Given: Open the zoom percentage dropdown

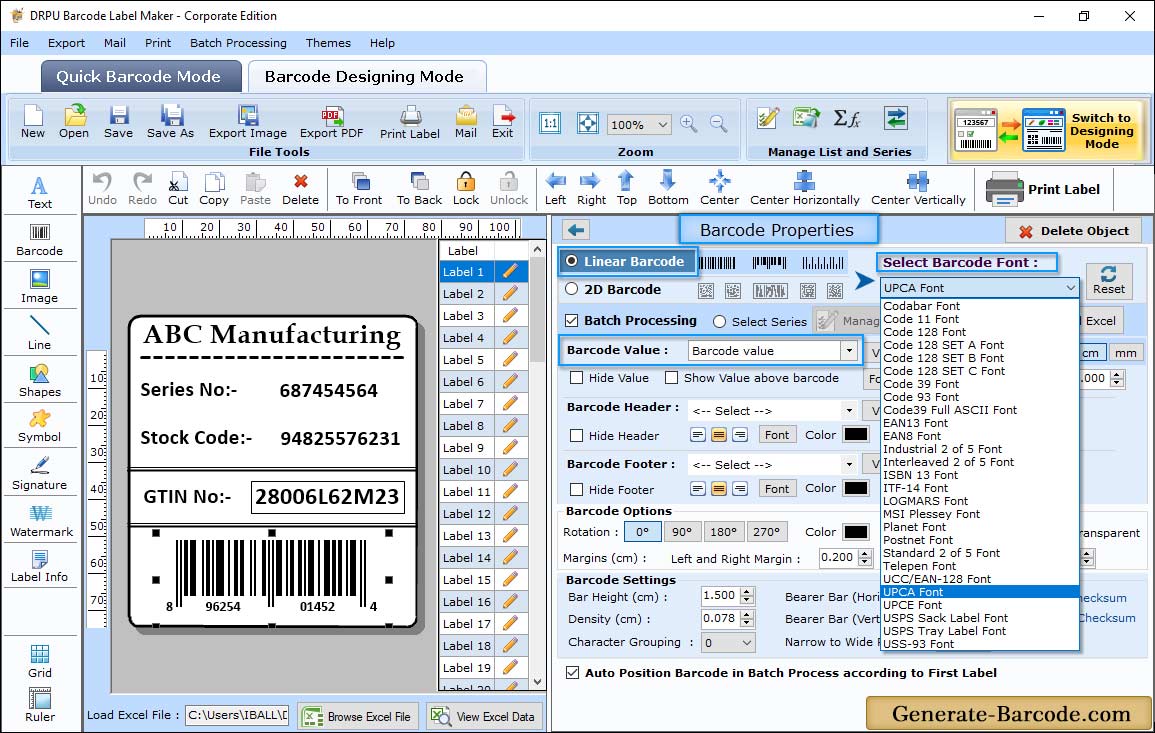Looking at the screenshot, I should point(662,124).
